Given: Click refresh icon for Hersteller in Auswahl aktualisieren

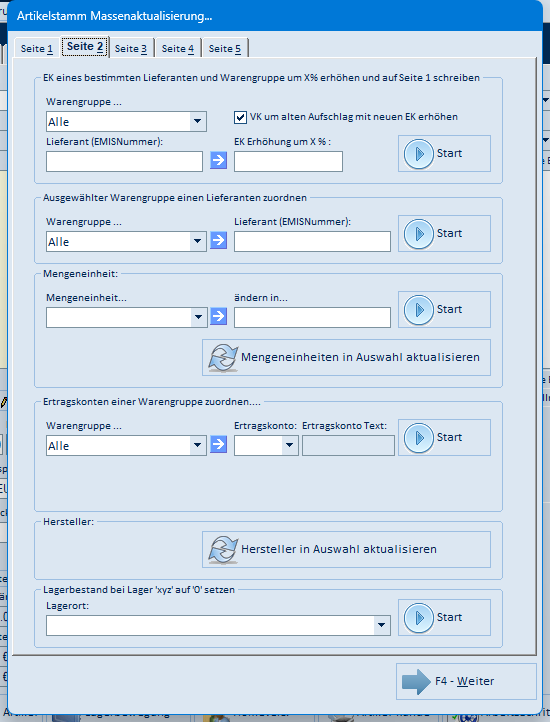Looking at the screenshot, I should [223, 550].
